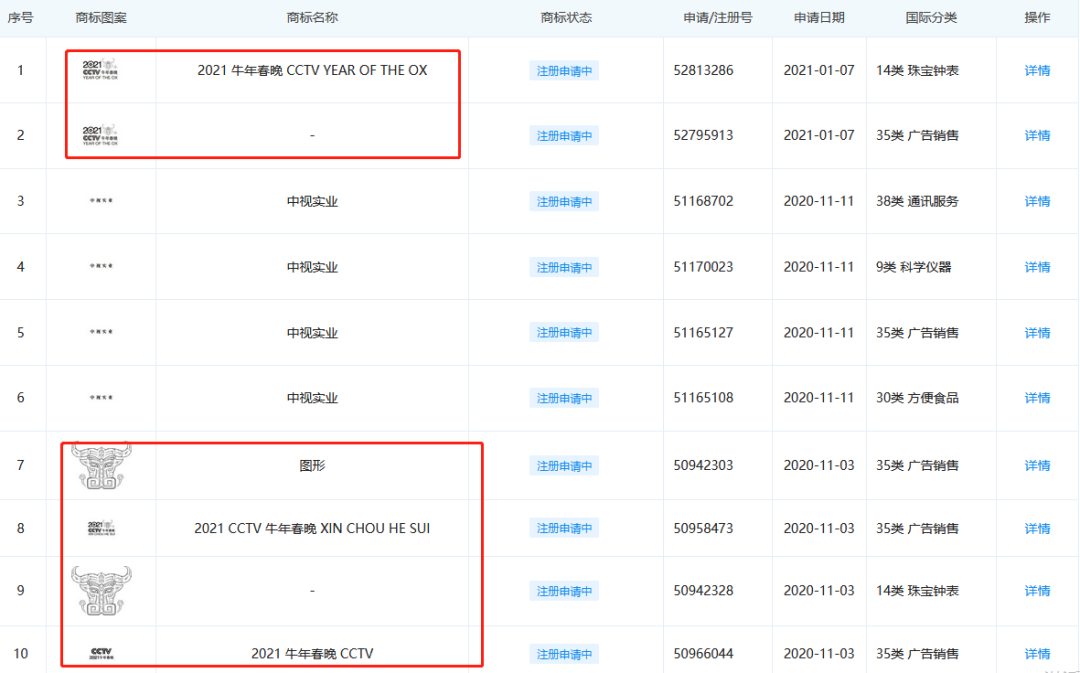The image size is (1080, 673).
Task: Click 中视实业 logo thumbnail in row 6
Action: pos(101,397)
